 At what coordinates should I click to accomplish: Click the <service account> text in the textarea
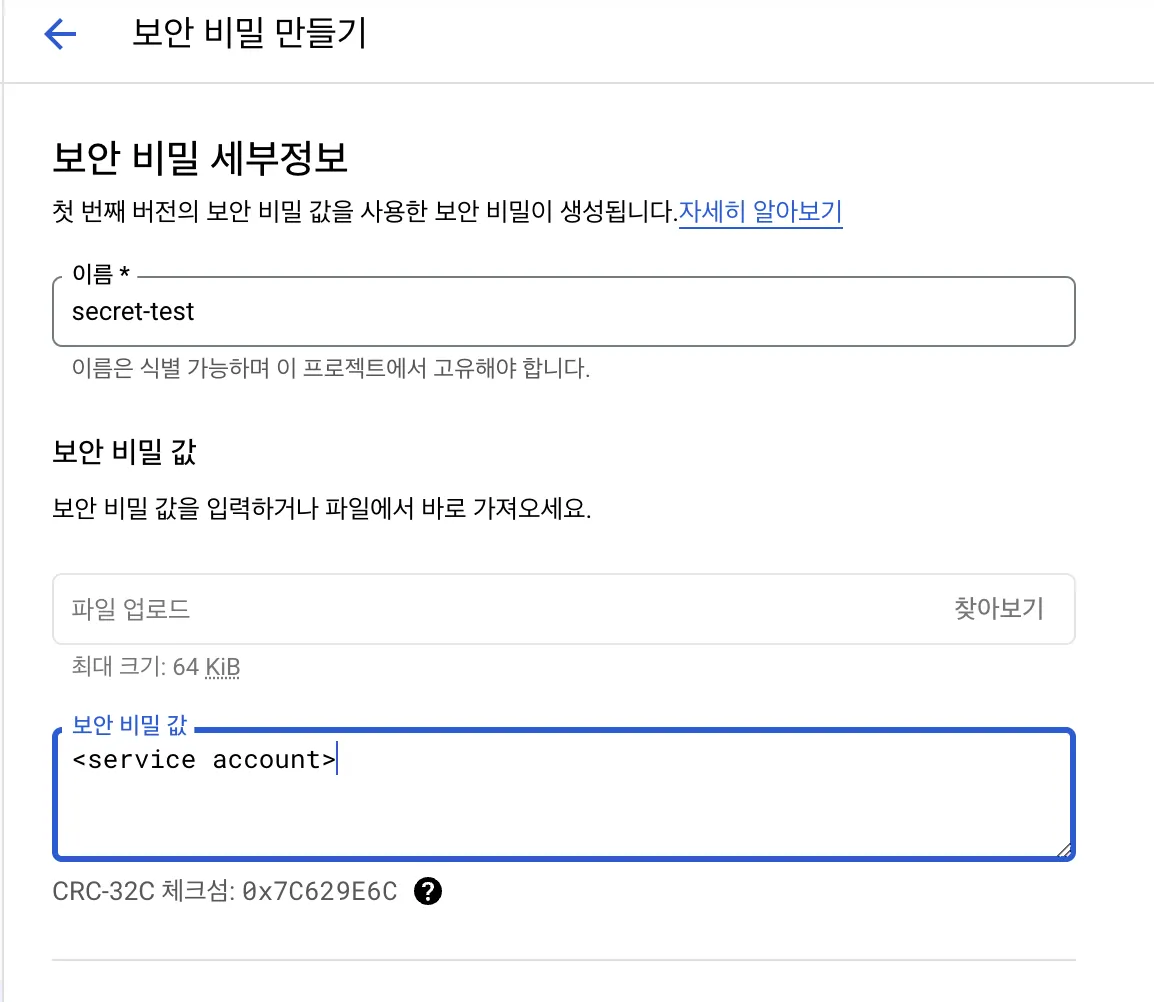point(204,760)
